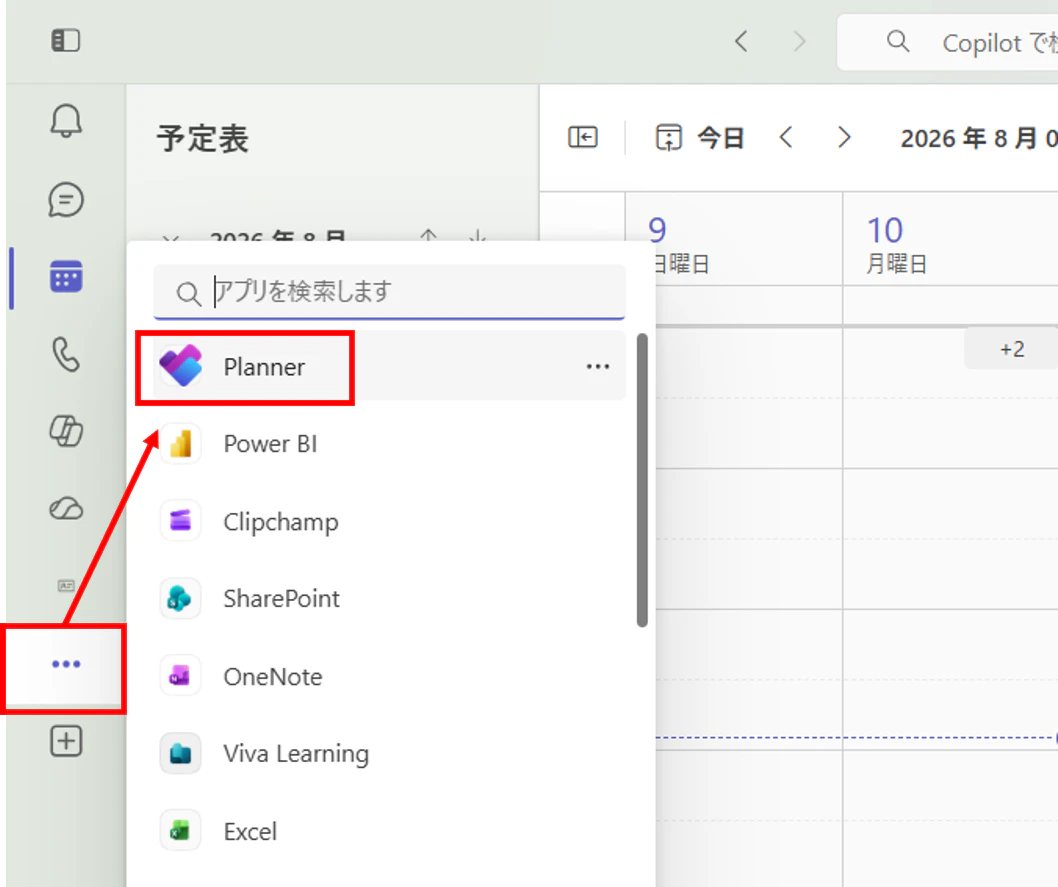
Task: Click the 予定表 heading
Action: click(x=202, y=139)
